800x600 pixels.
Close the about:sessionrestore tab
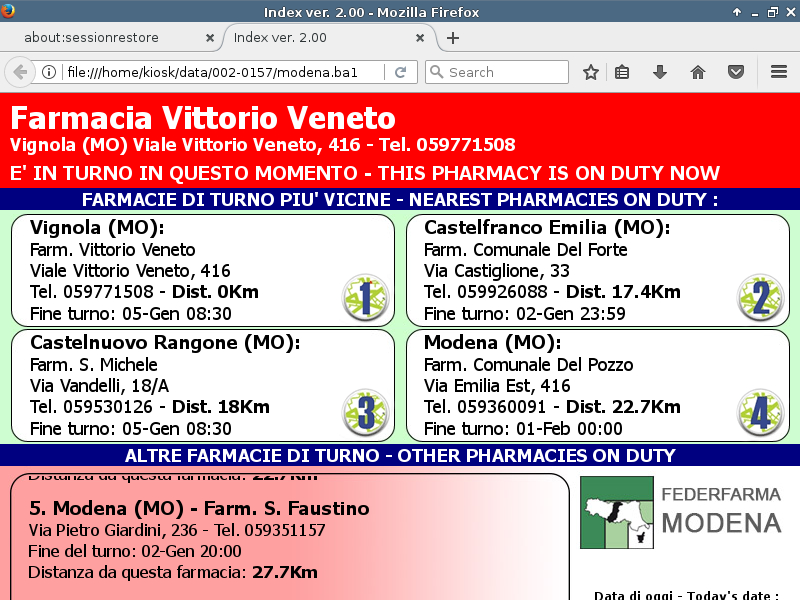pyautogui.click(x=210, y=38)
